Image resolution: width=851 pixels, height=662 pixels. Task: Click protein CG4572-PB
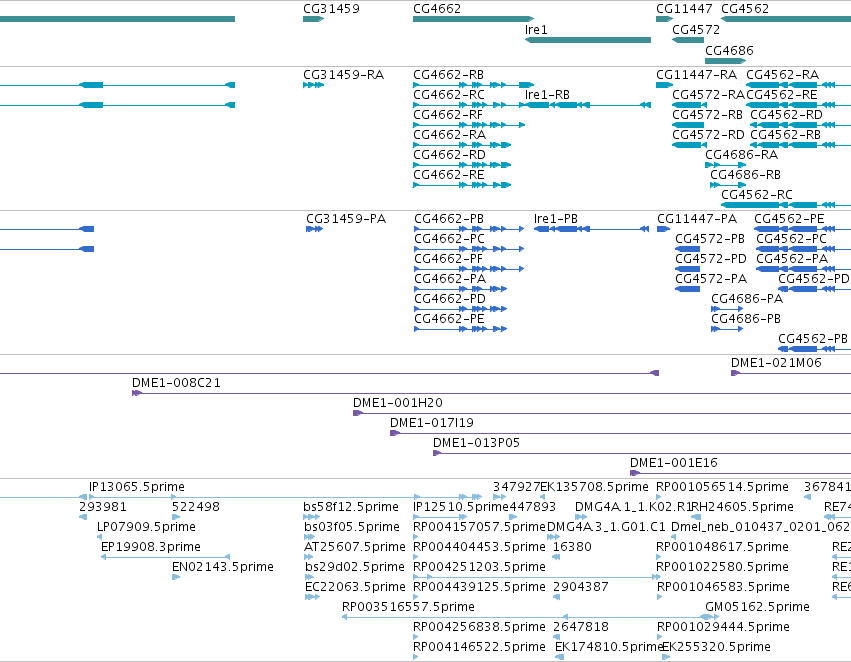(x=687, y=249)
